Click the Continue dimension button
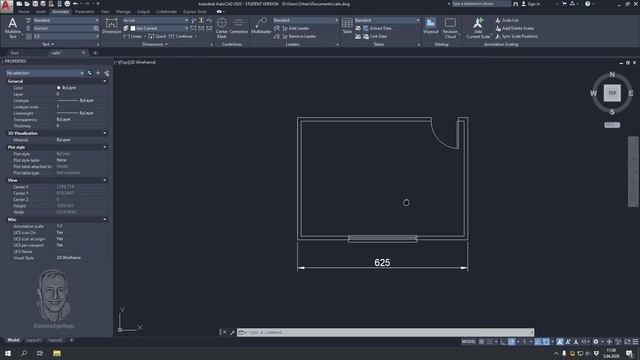Viewport: 640px width, 360px height. 181,36
